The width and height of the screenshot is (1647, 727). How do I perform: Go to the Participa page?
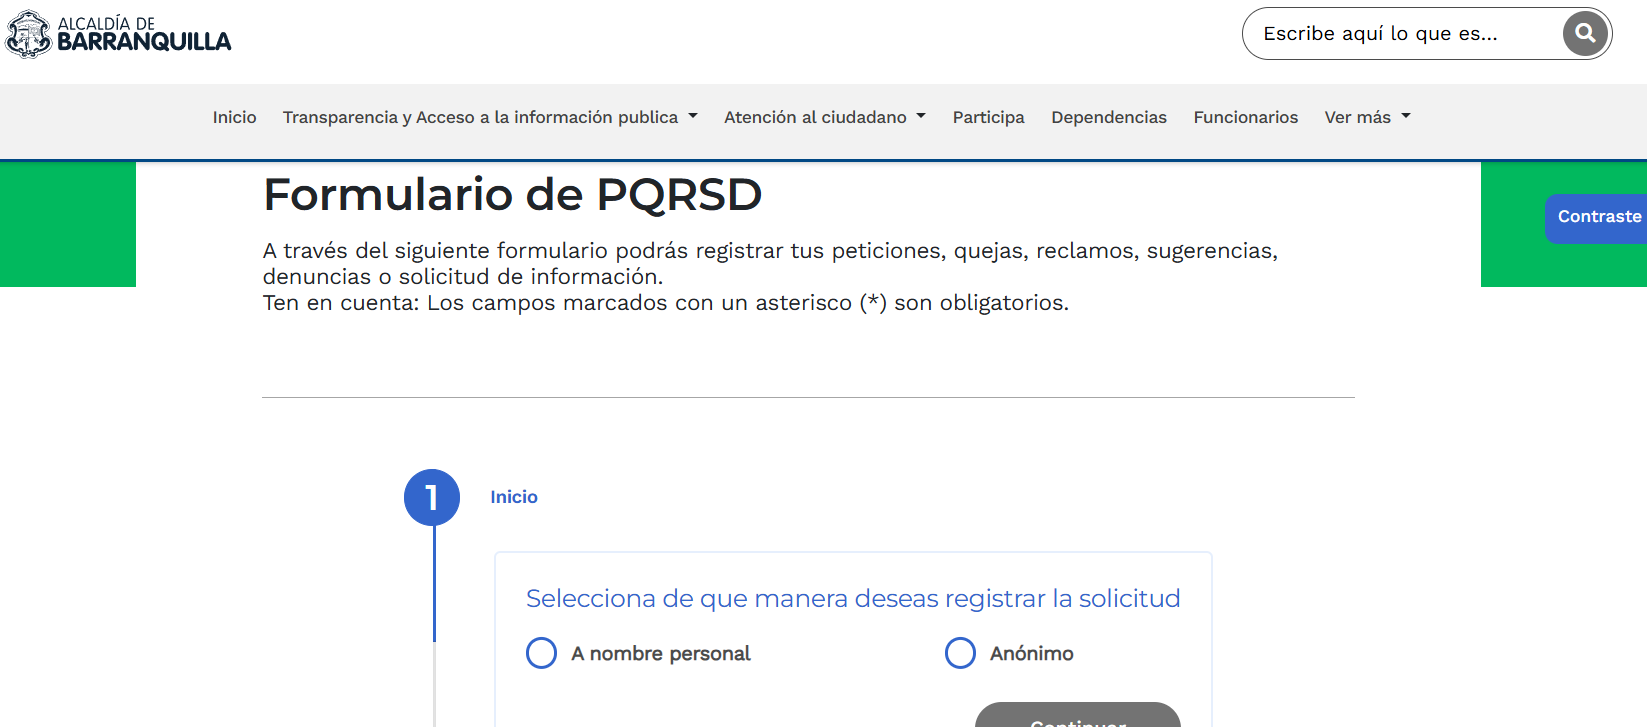tap(988, 117)
